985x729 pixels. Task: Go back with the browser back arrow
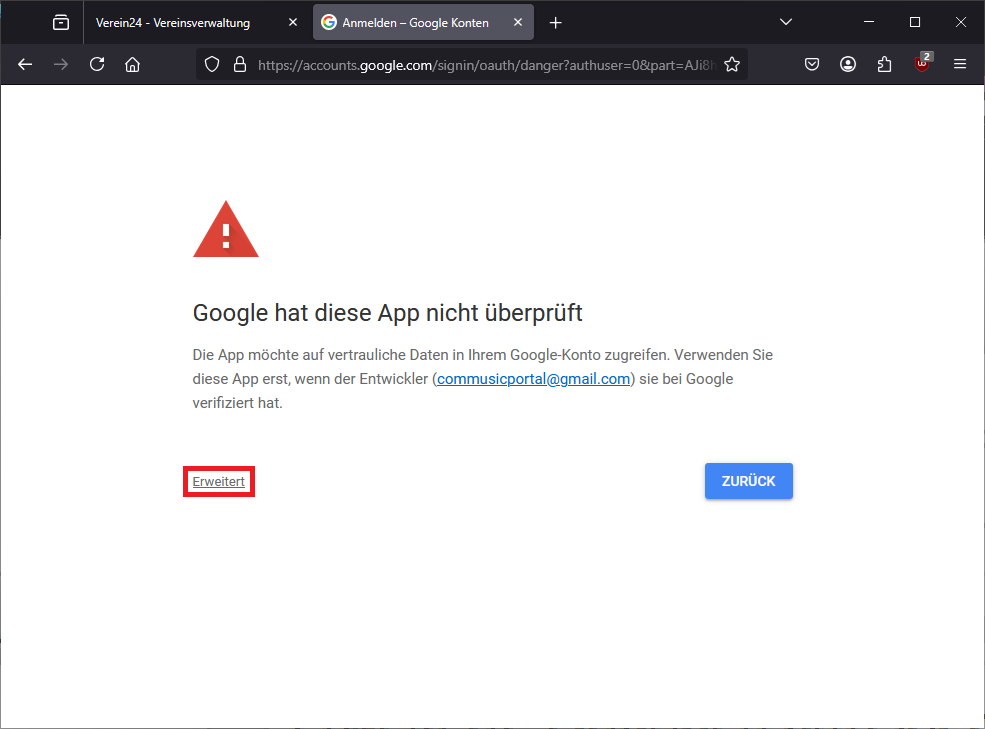(25, 64)
